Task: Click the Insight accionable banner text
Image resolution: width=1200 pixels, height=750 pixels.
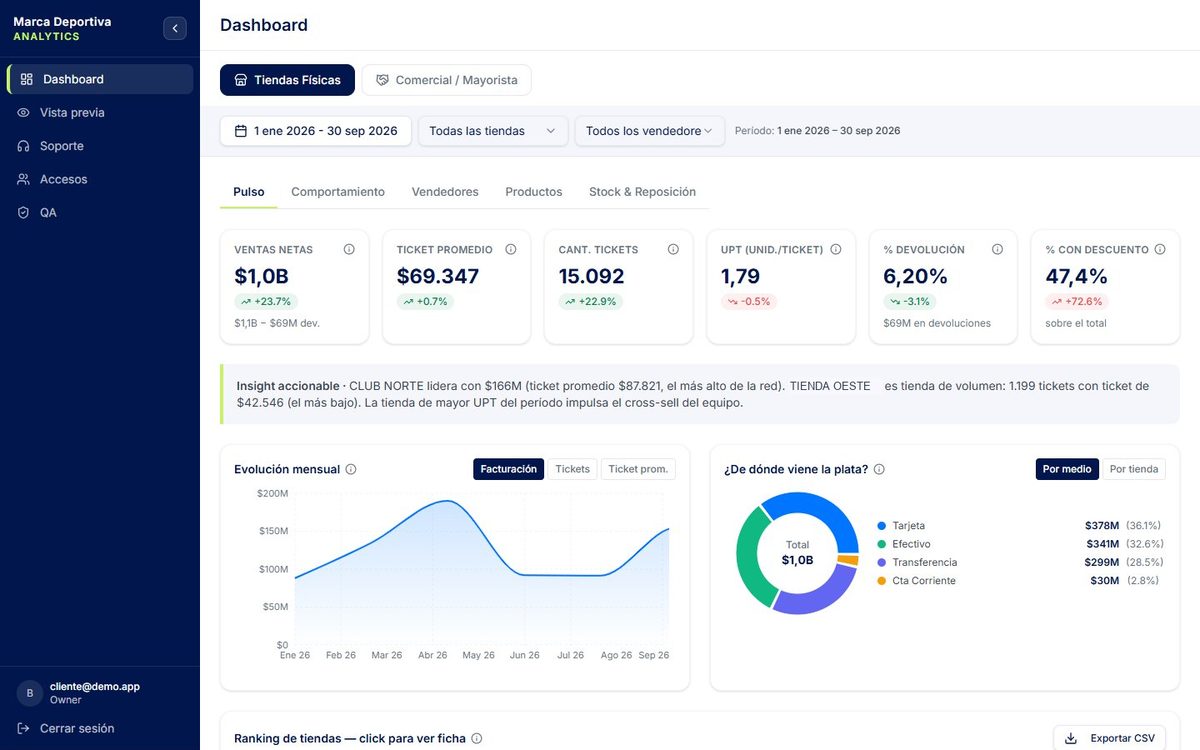Action: (x=699, y=394)
